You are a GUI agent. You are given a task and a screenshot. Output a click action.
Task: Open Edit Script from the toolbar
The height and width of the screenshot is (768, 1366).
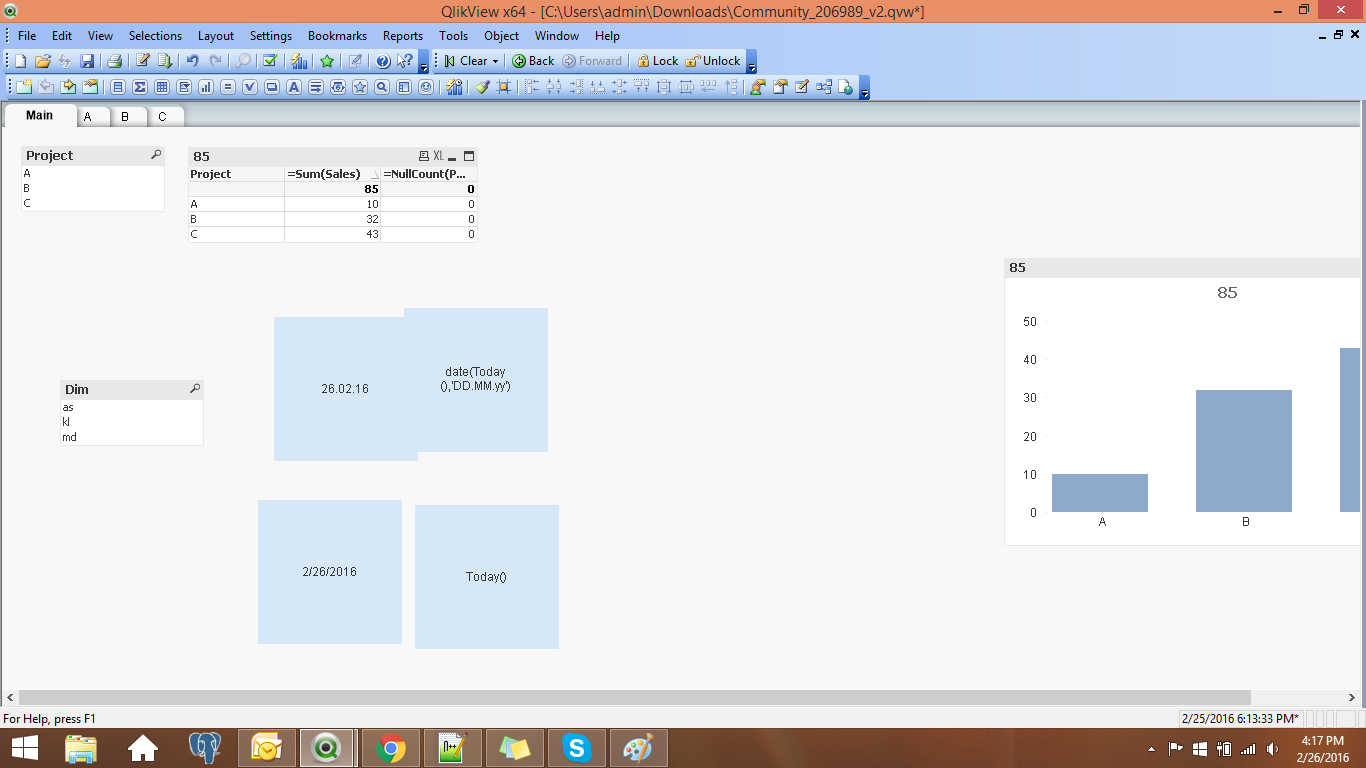pos(143,61)
